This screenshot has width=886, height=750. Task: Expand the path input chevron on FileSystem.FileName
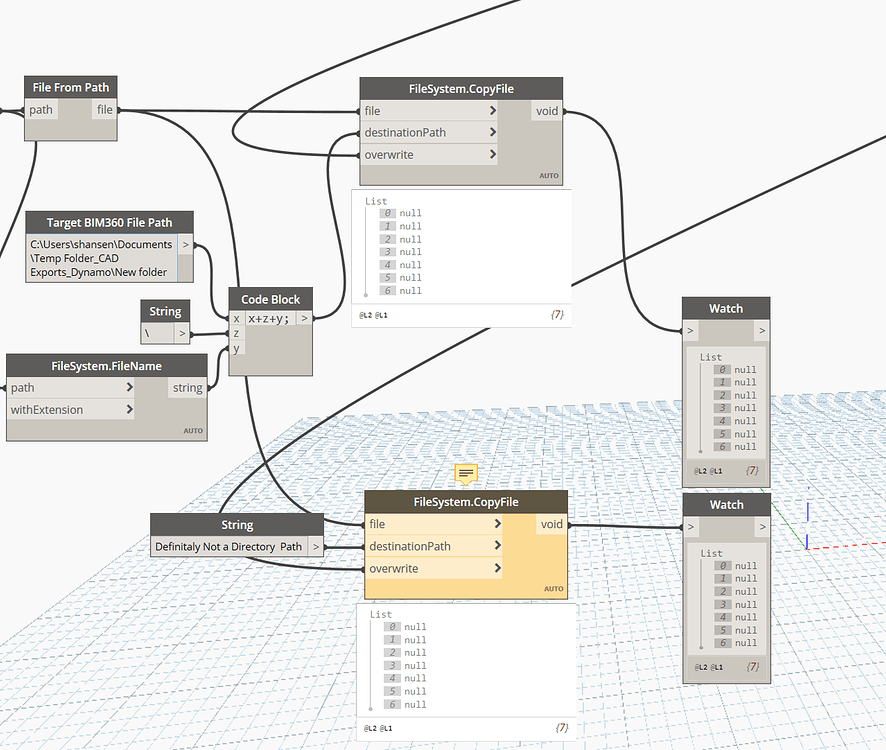click(128, 387)
